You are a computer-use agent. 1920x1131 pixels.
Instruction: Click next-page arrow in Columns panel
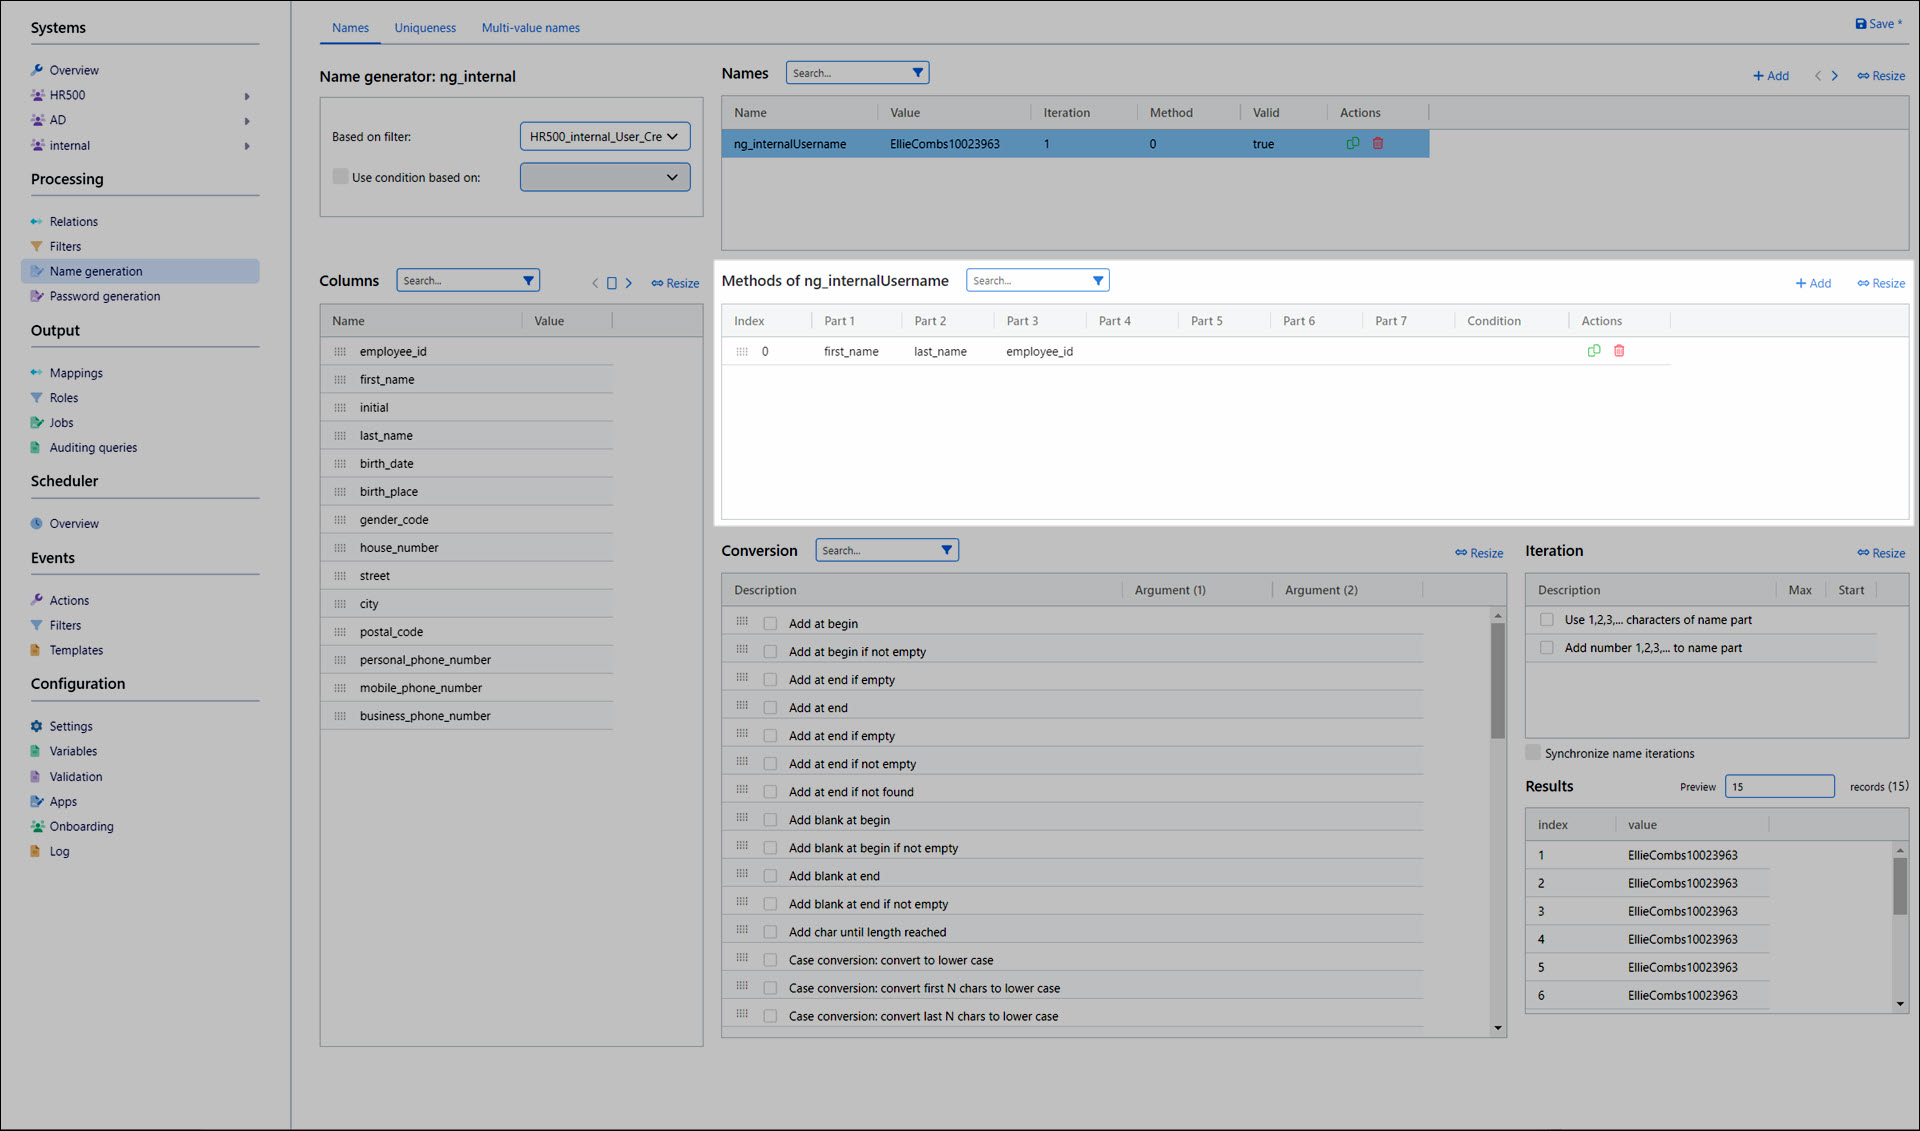point(629,283)
